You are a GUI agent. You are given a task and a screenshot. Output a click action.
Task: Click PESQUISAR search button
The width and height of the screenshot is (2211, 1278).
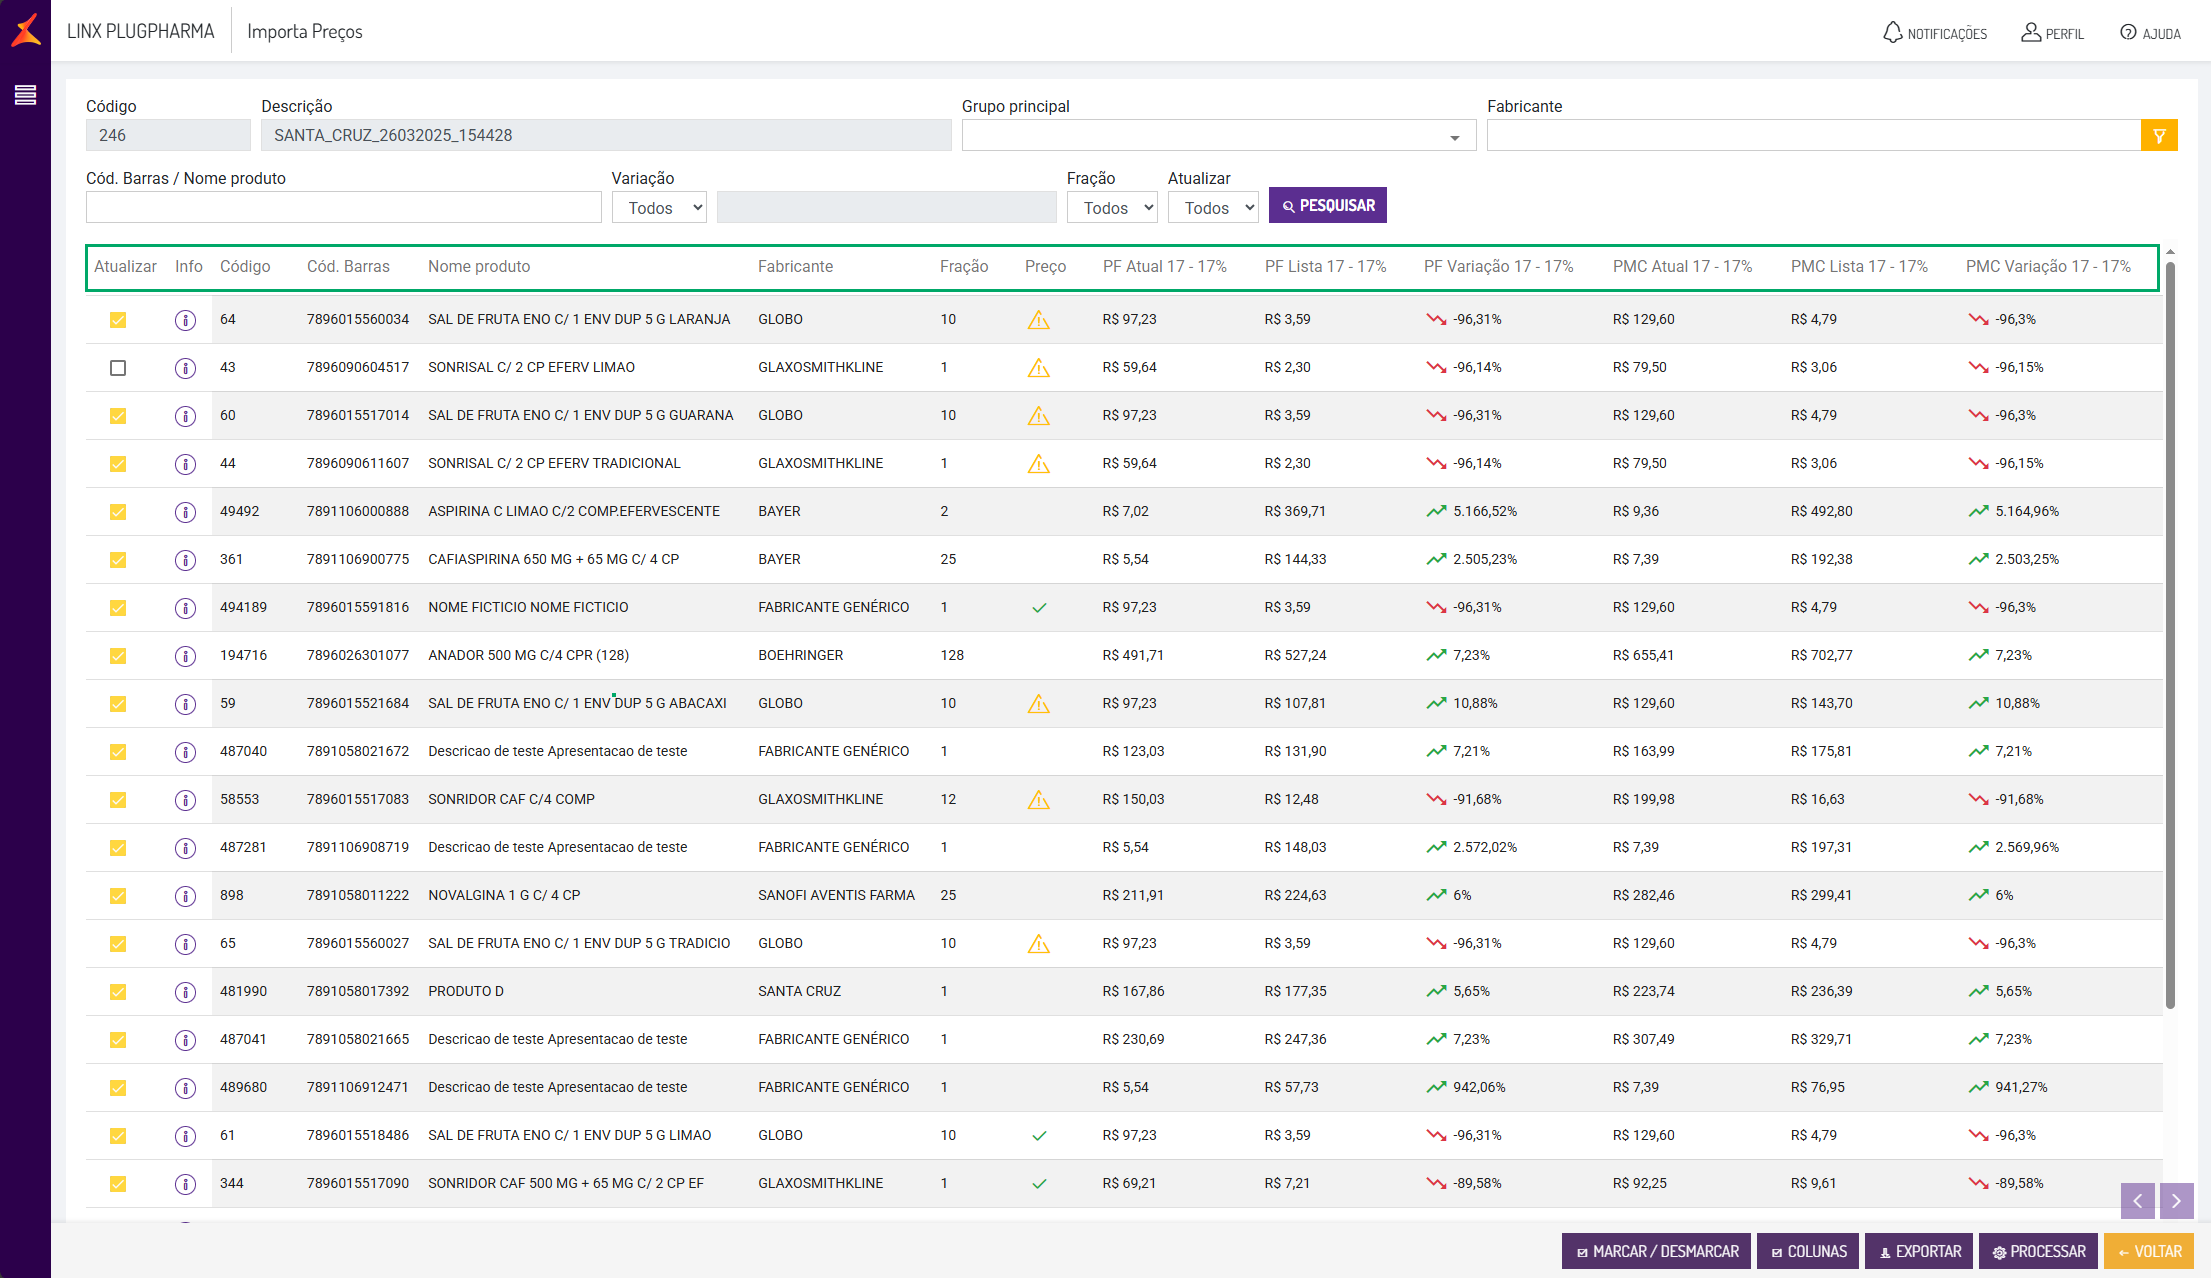[x=1328, y=205]
